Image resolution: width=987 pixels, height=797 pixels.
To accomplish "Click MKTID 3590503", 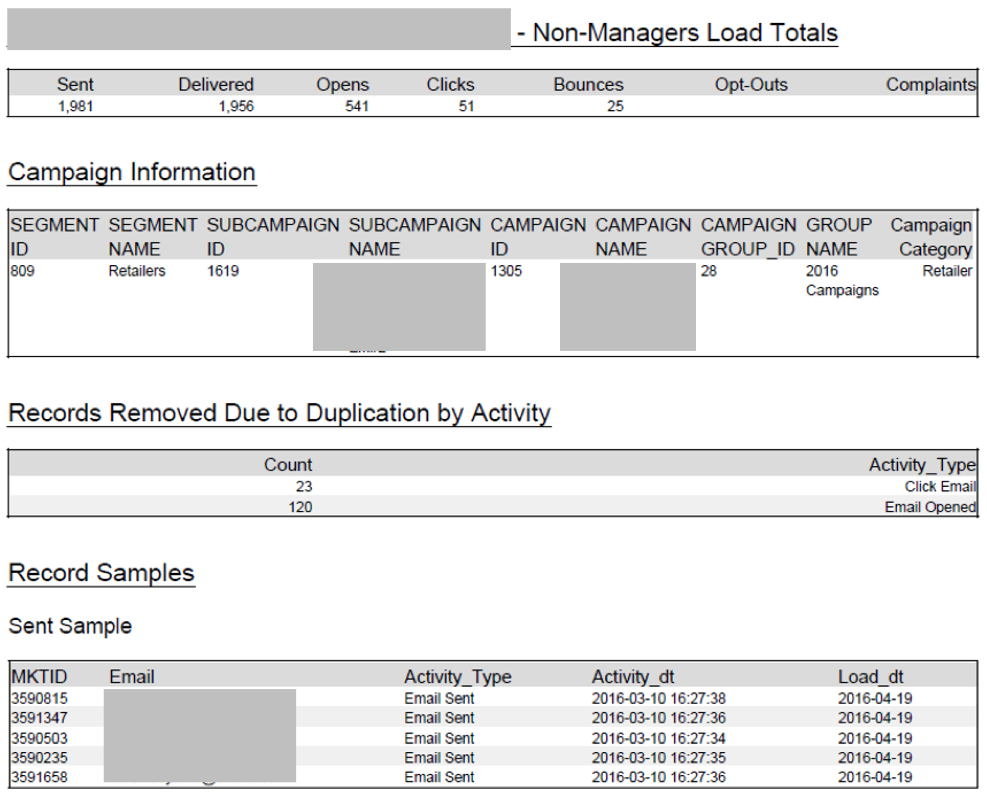I will pos(39,738).
